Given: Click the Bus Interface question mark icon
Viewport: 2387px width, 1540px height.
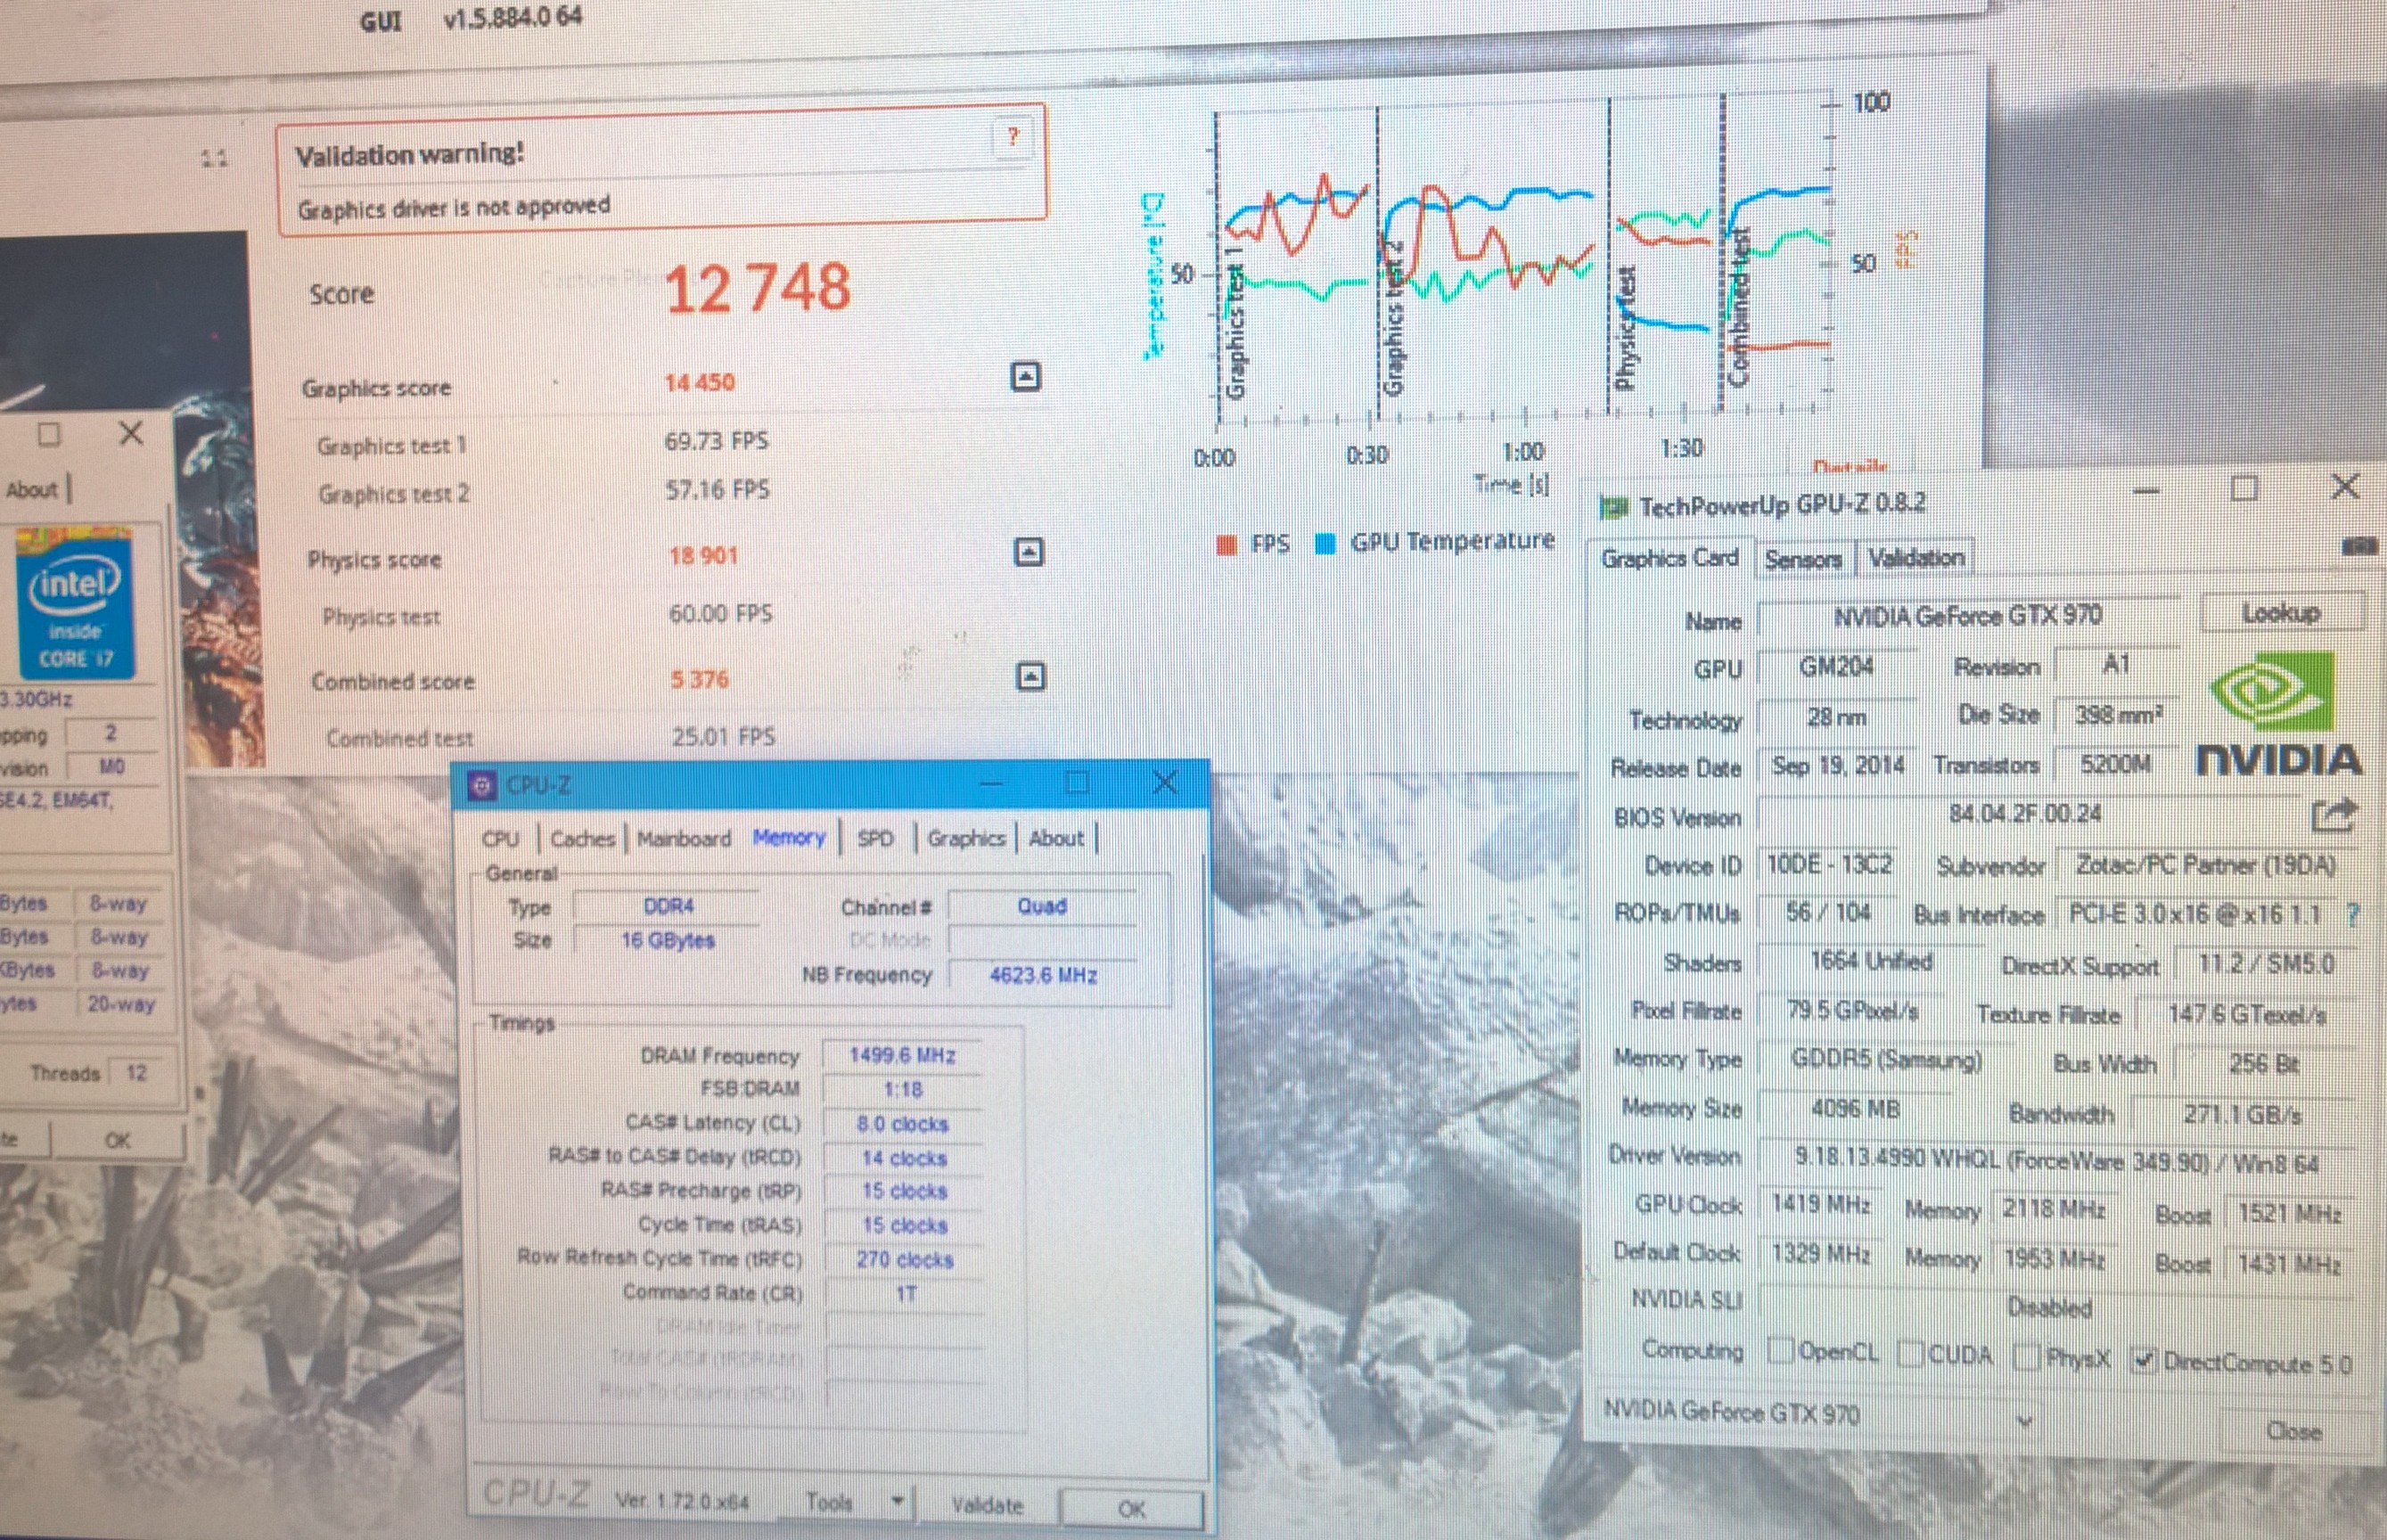Looking at the screenshot, I should click(2353, 914).
